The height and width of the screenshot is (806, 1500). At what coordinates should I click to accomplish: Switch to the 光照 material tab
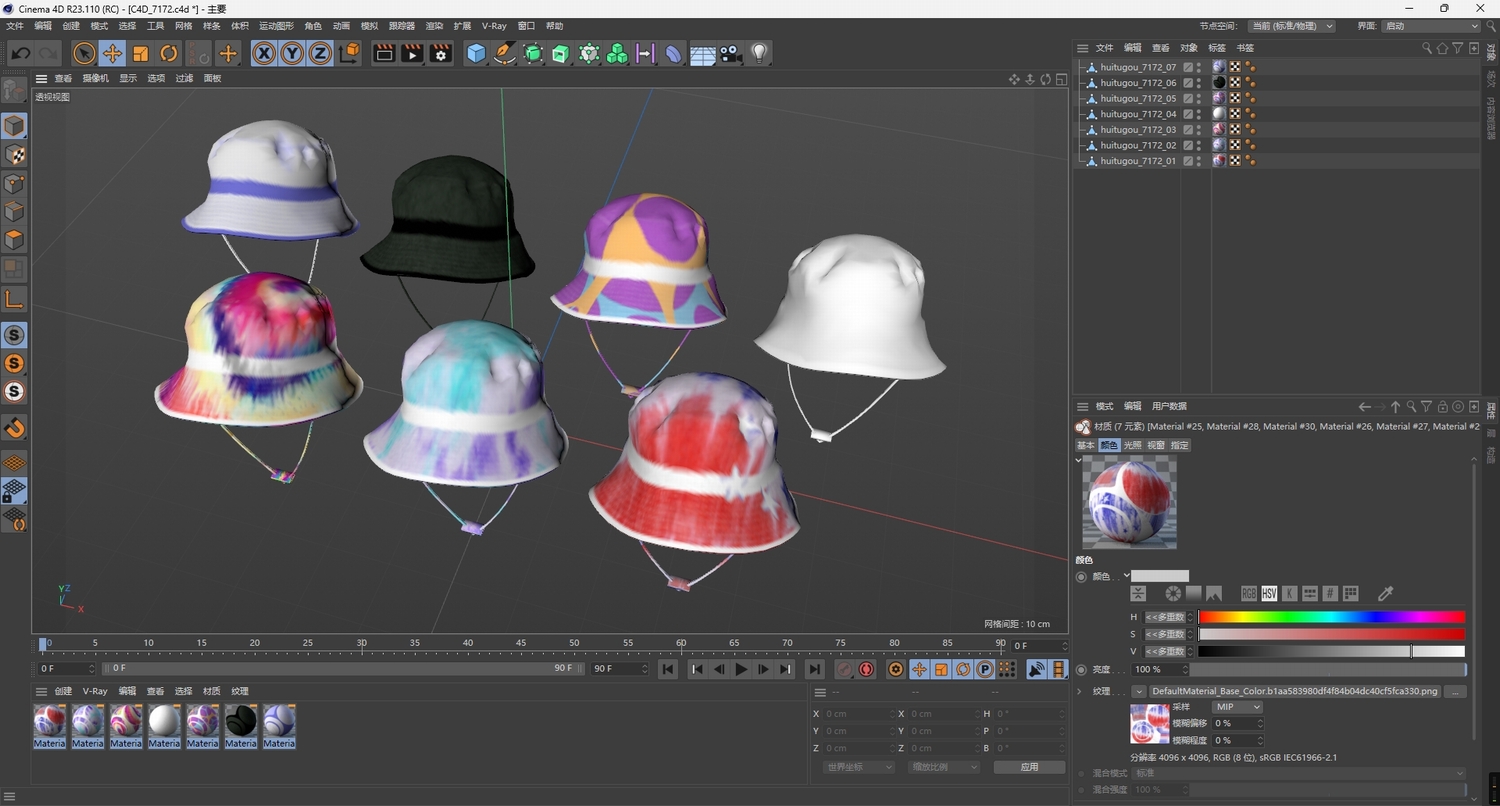pos(1132,445)
